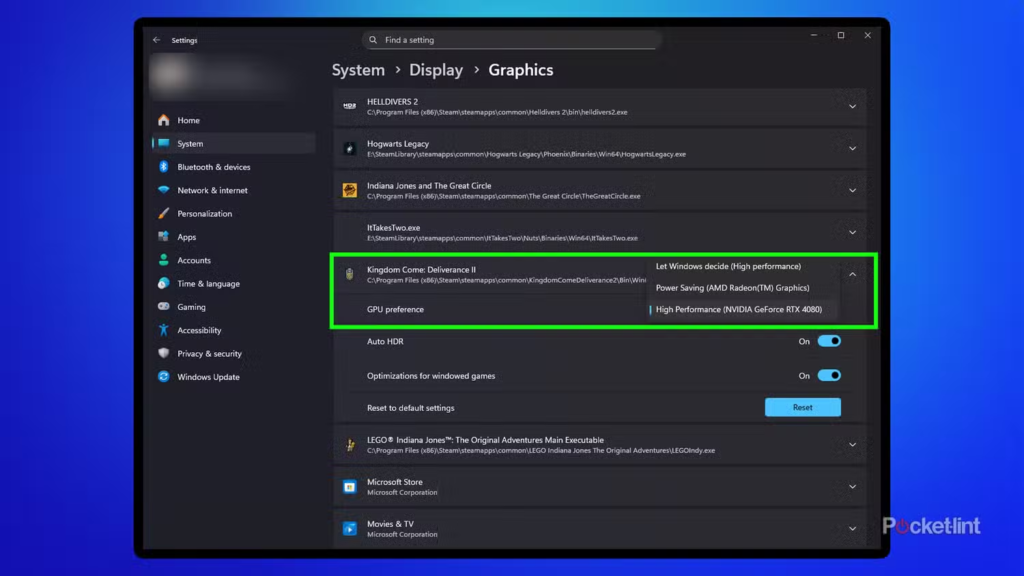Expand the HELLDIVERS 2 entry chevron
The width and height of the screenshot is (1024, 576).
point(852,106)
